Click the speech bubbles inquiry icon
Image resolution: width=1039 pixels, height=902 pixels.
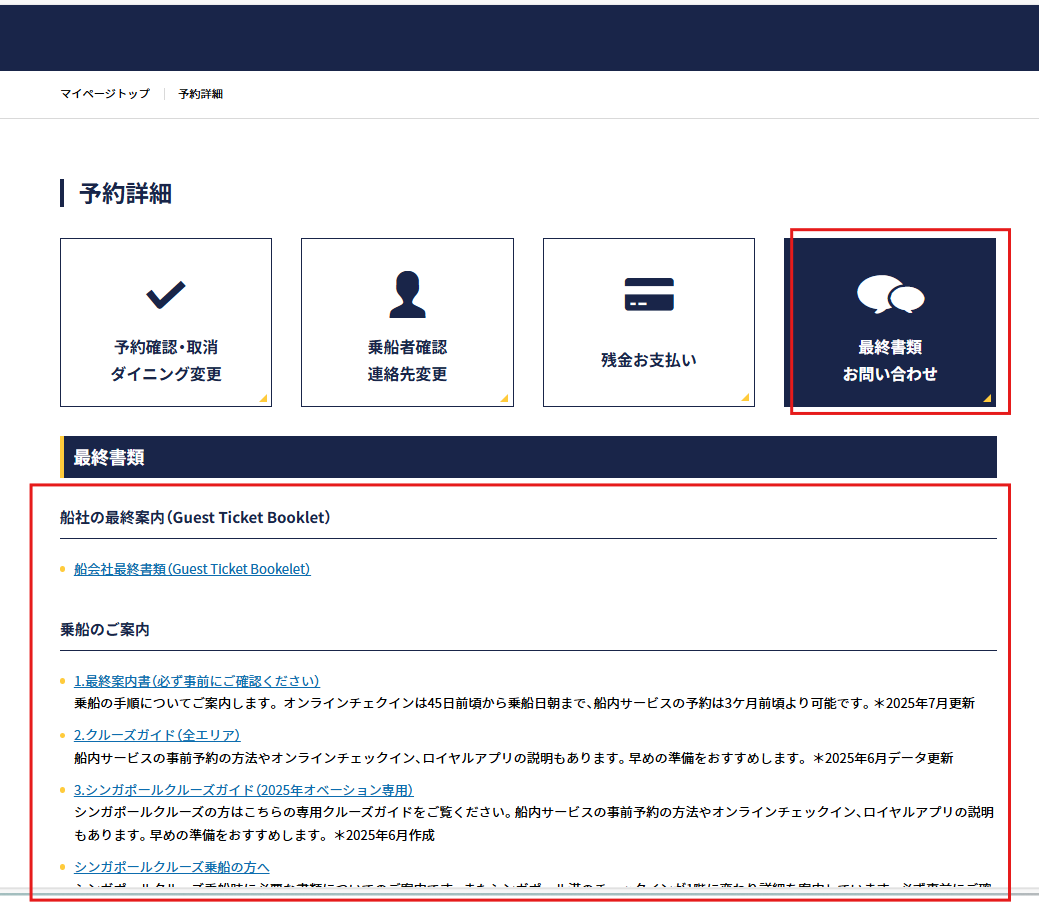[890, 295]
